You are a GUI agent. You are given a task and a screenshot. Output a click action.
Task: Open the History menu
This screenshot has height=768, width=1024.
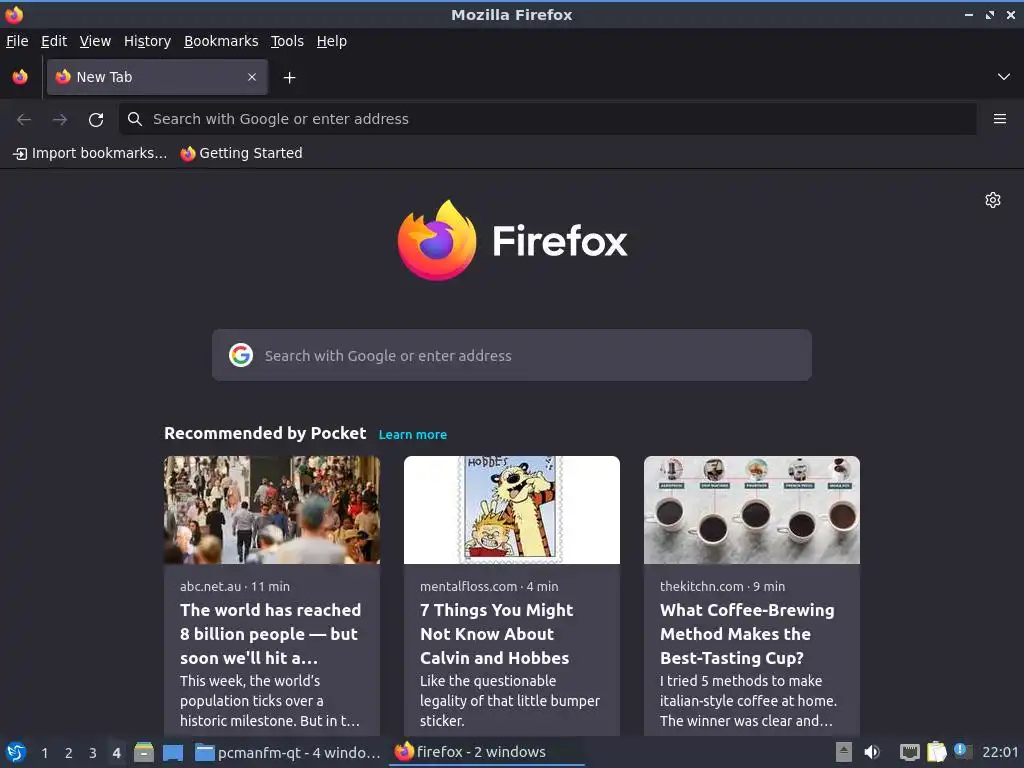(148, 41)
